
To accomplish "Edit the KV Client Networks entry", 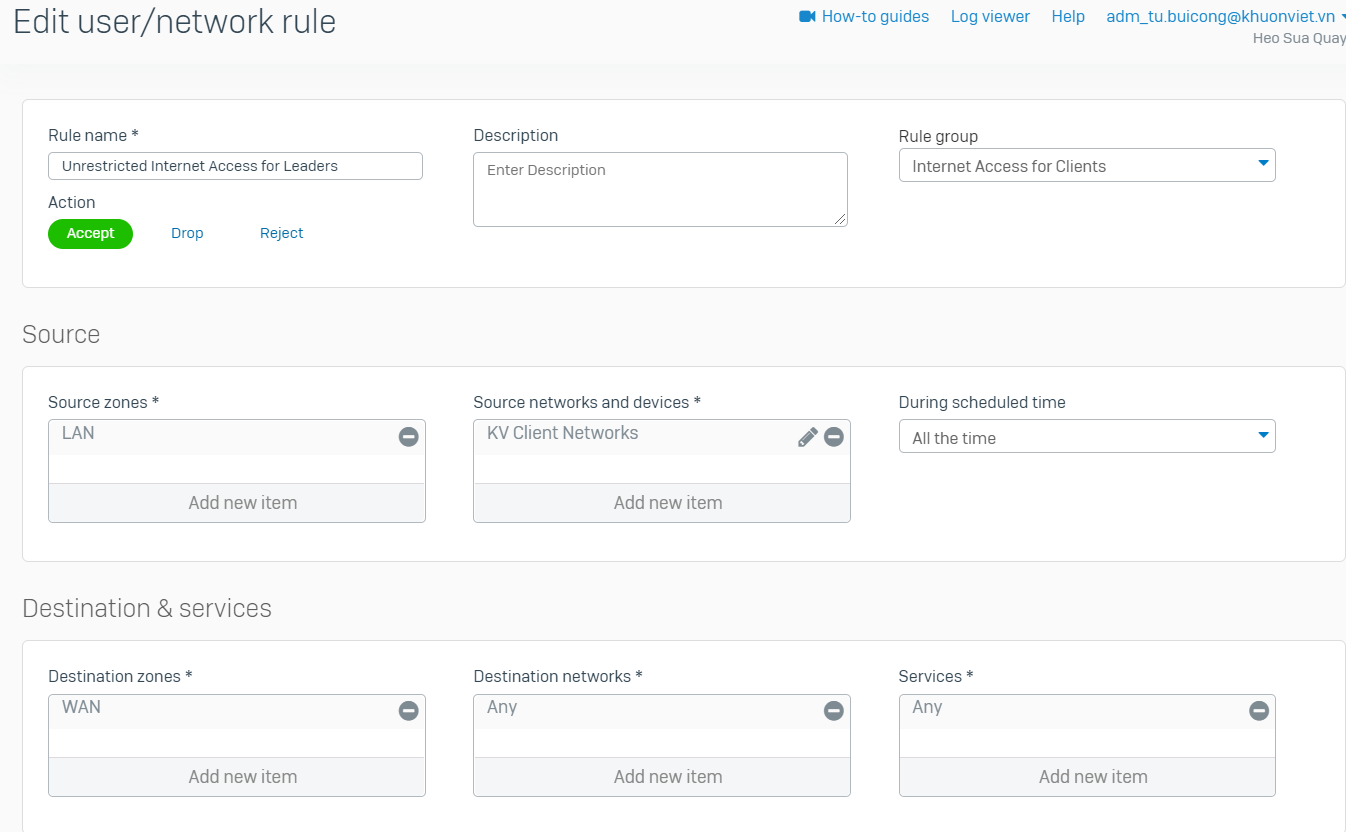I will tap(807, 437).
